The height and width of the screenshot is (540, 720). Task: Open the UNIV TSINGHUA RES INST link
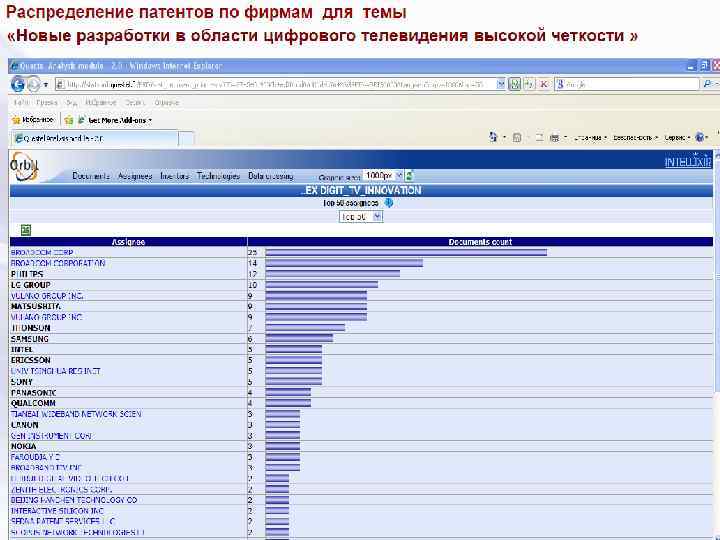(x=56, y=371)
